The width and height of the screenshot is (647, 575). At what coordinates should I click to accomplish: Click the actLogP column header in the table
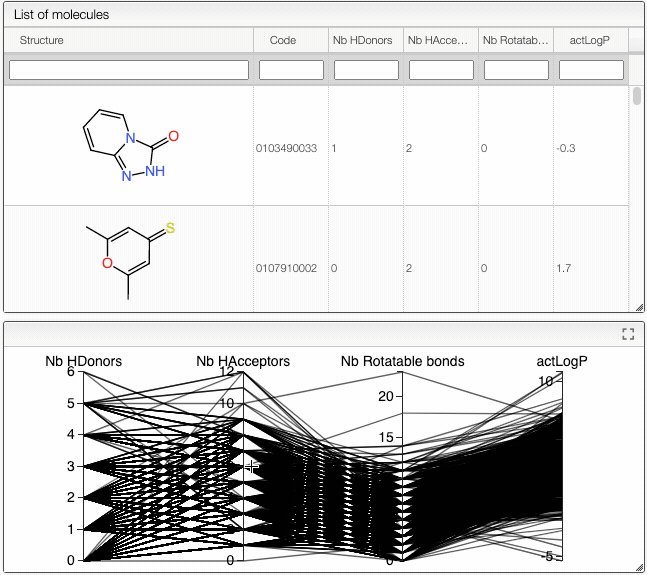589,40
